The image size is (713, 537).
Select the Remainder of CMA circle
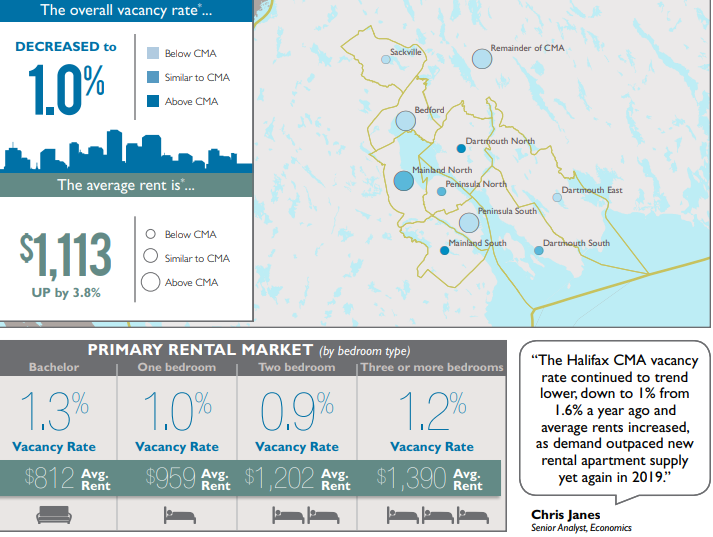coord(482,58)
